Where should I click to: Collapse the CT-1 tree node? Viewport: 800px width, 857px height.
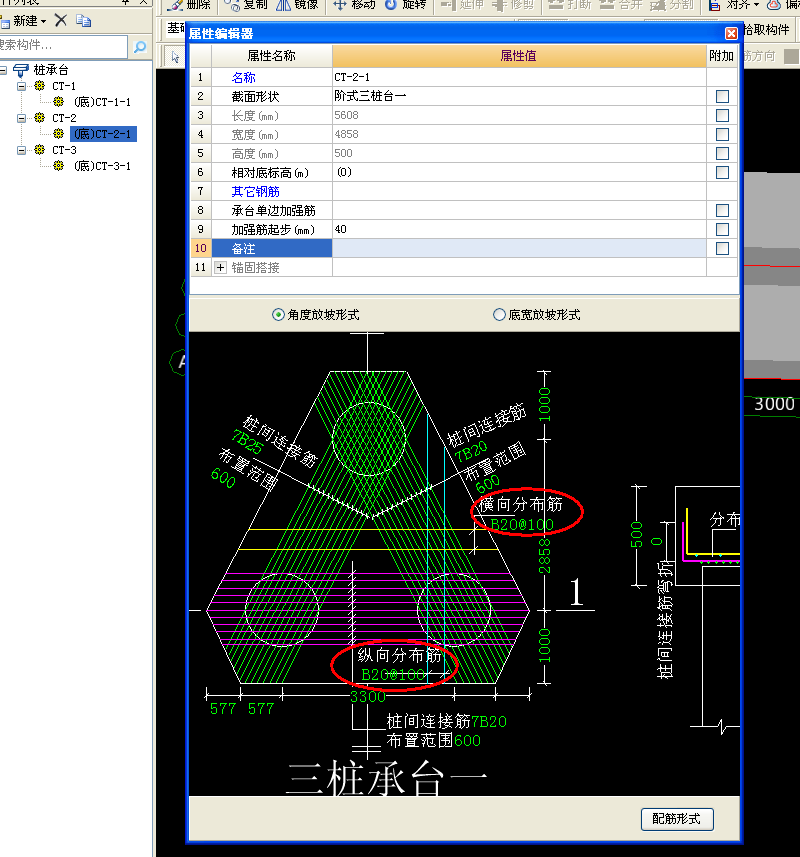click(21, 86)
